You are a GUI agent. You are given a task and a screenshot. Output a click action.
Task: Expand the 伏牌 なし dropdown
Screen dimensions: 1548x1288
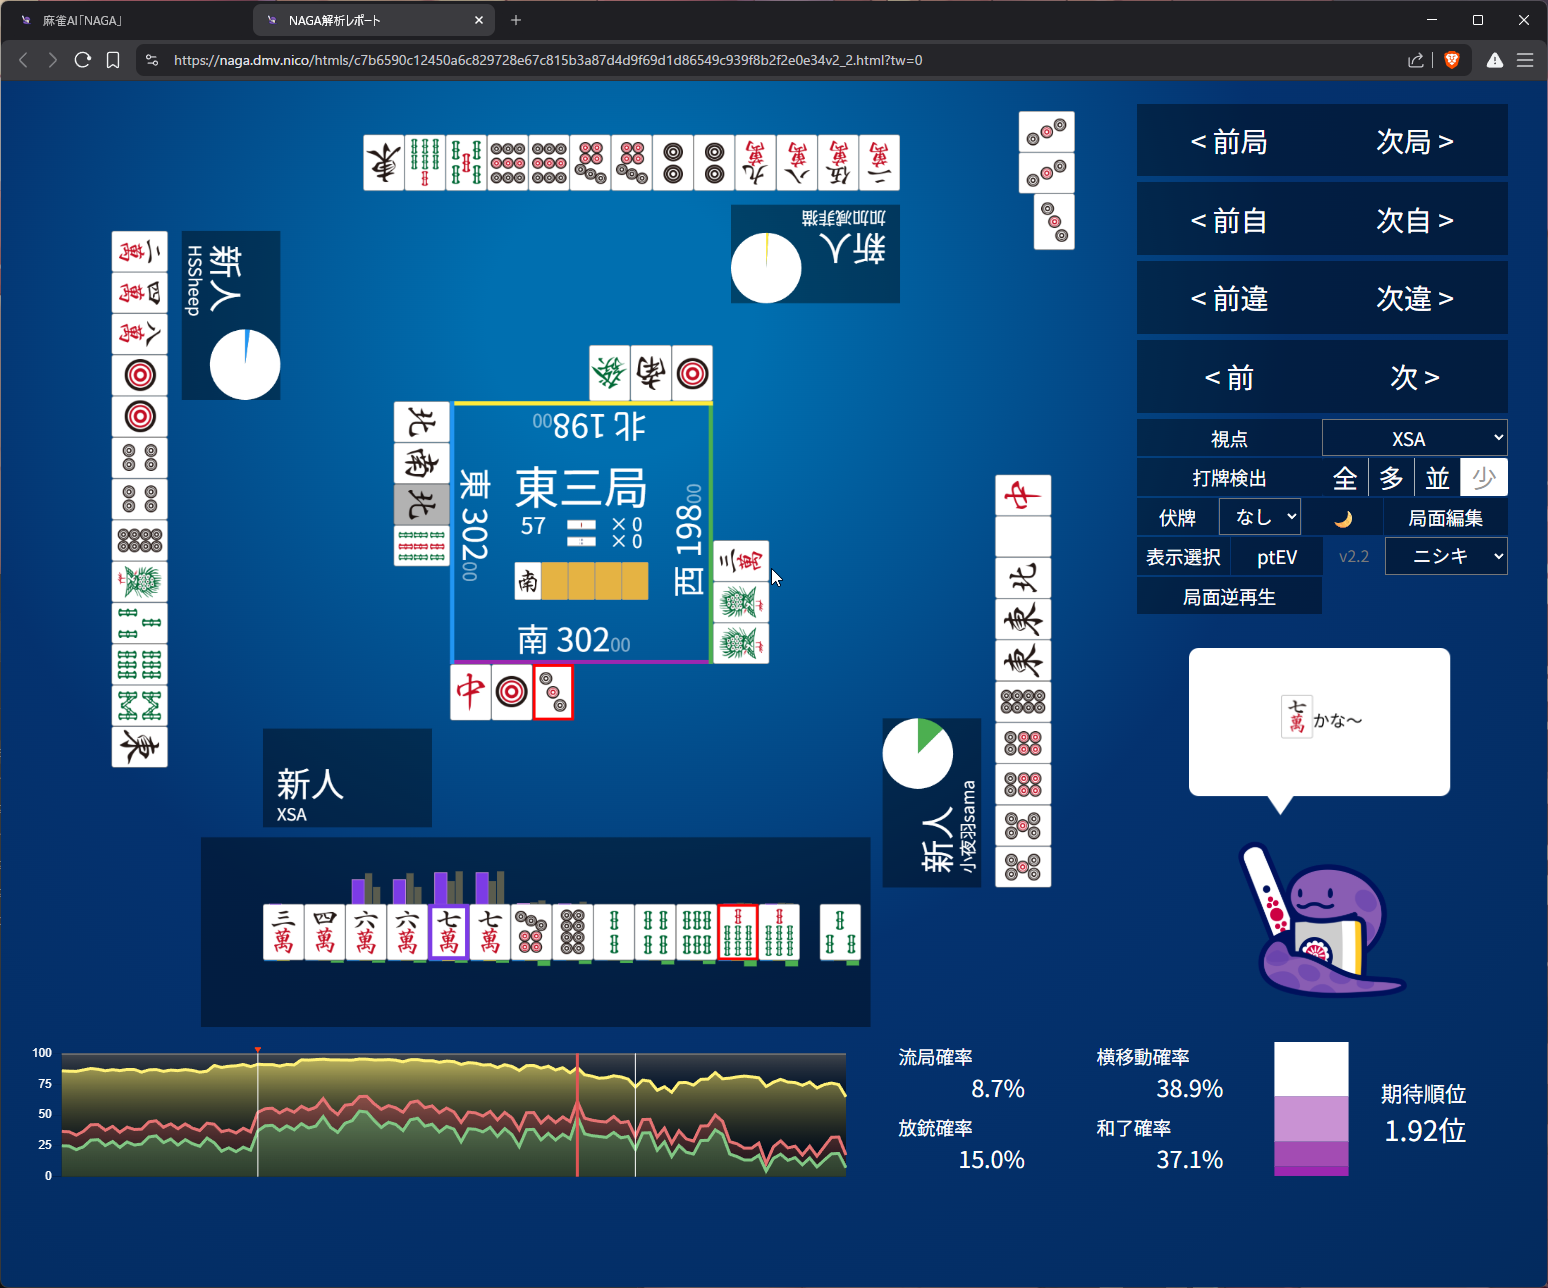tap(1260, 517)
